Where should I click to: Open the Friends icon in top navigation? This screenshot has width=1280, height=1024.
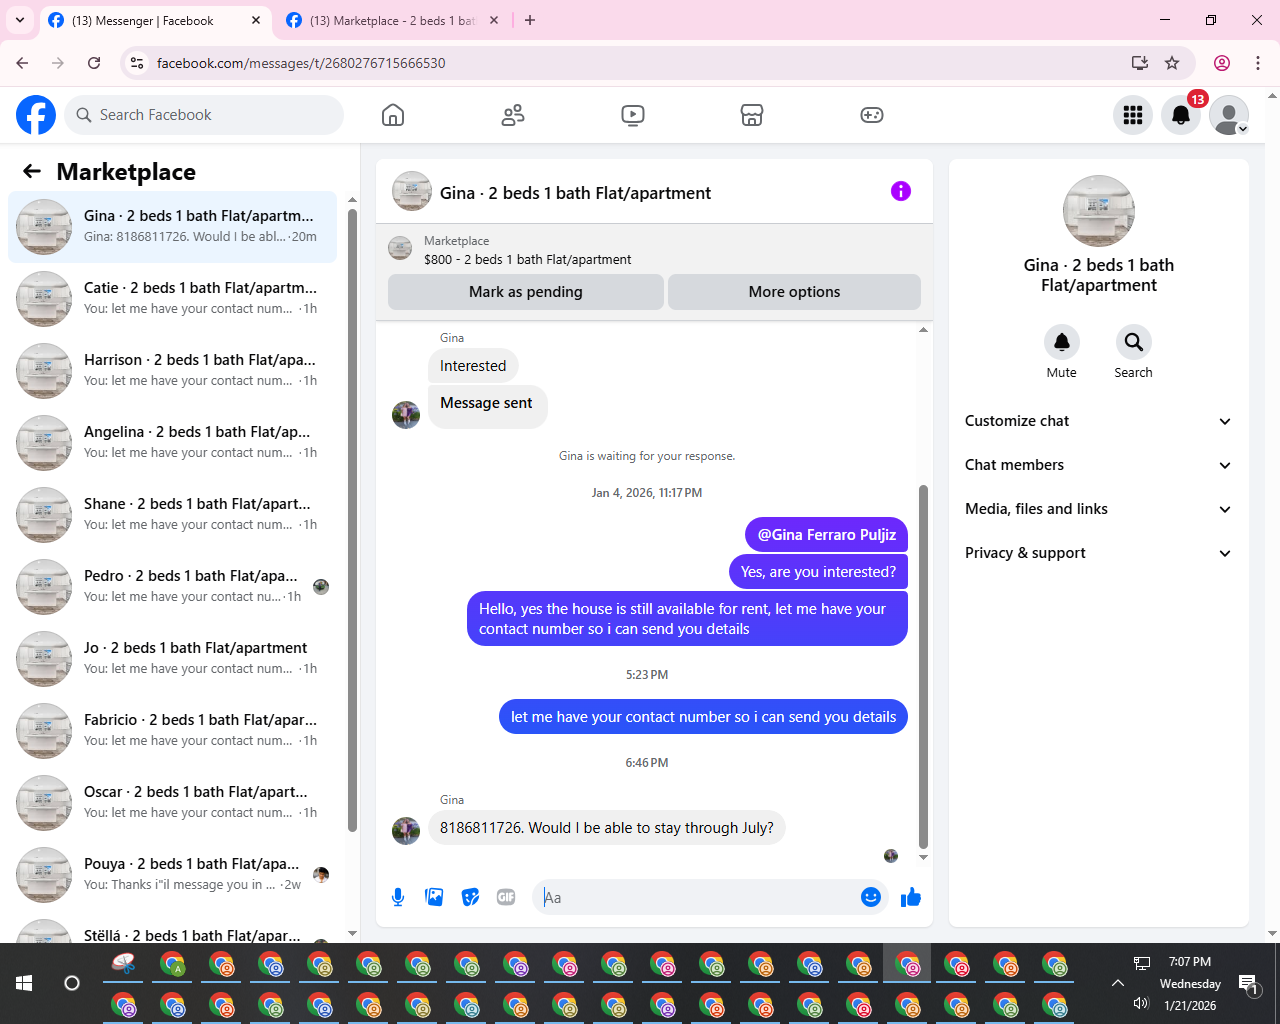pos(513,115)
